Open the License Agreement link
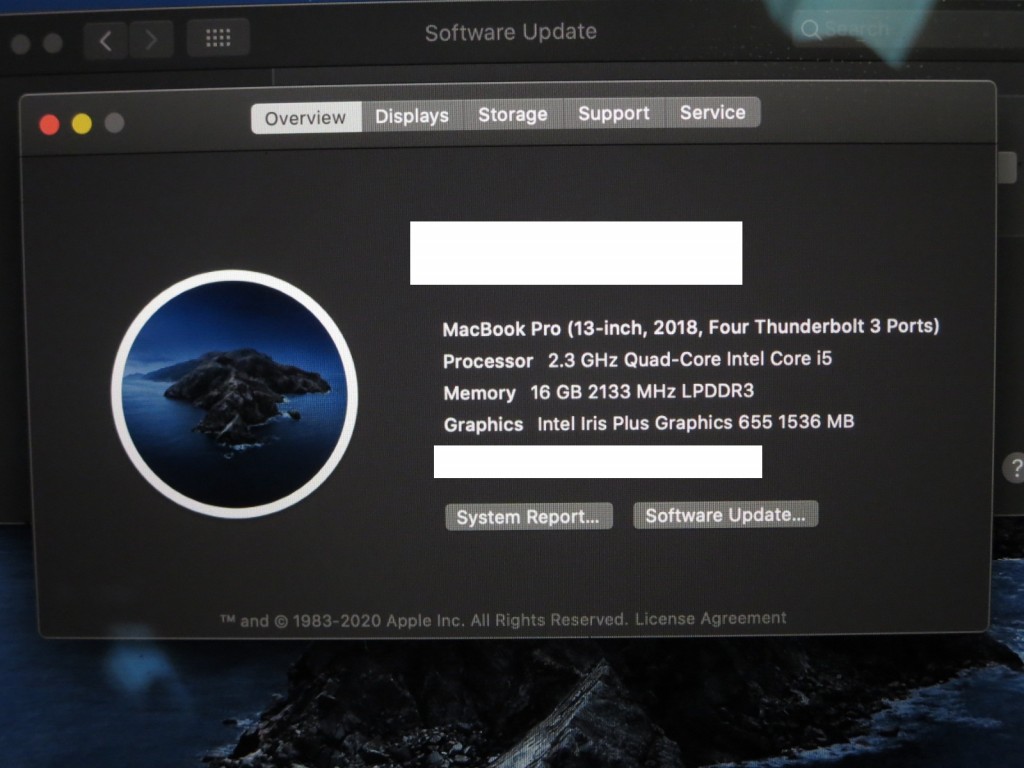1024x768 pixels. click(711, 618)
